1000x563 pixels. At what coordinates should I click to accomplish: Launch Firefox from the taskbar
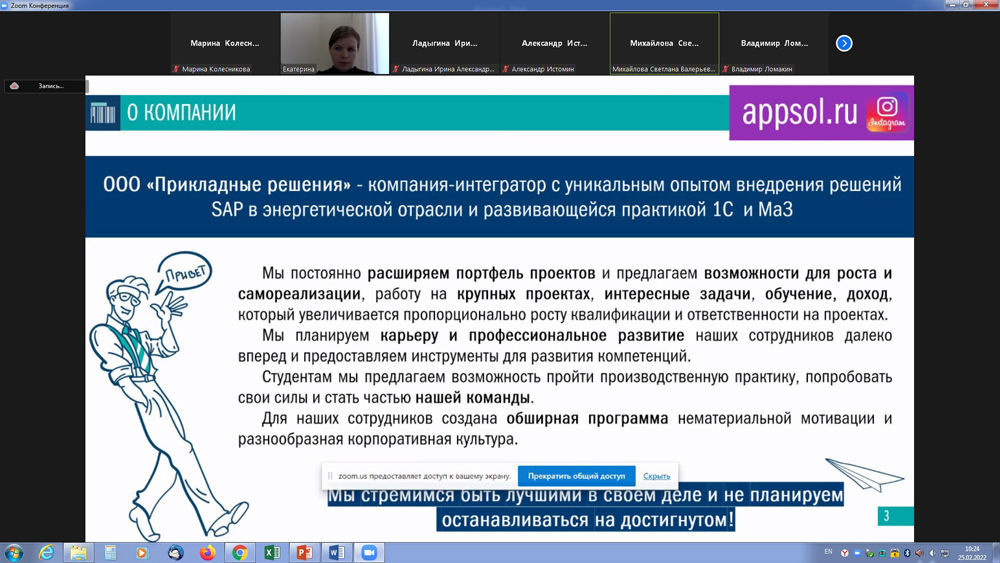207,552
